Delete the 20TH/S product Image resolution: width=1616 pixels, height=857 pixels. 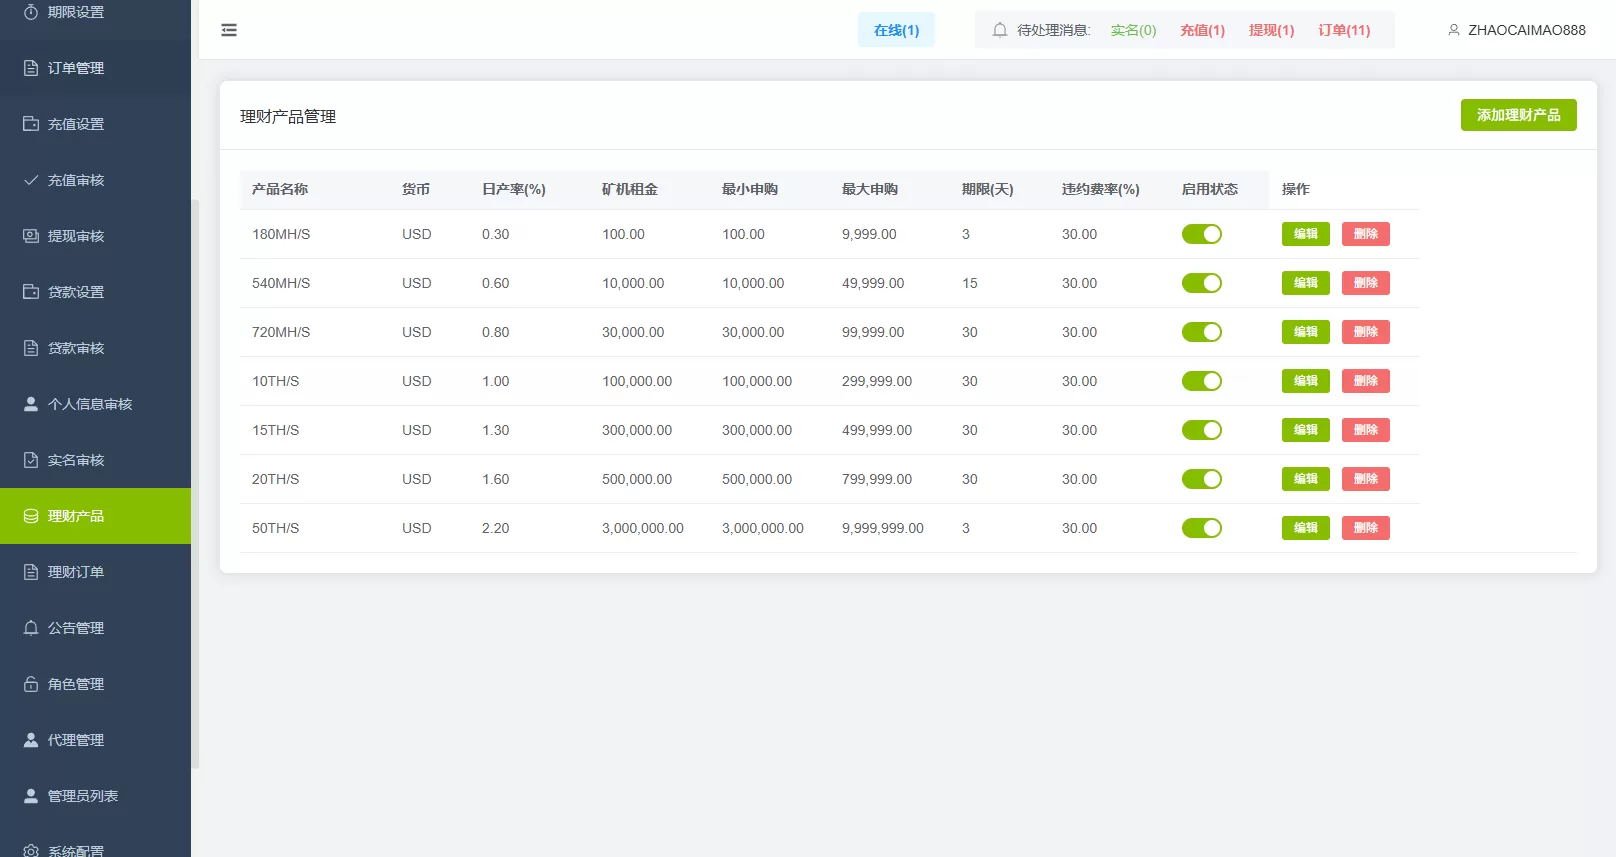tap(1365, 479)
